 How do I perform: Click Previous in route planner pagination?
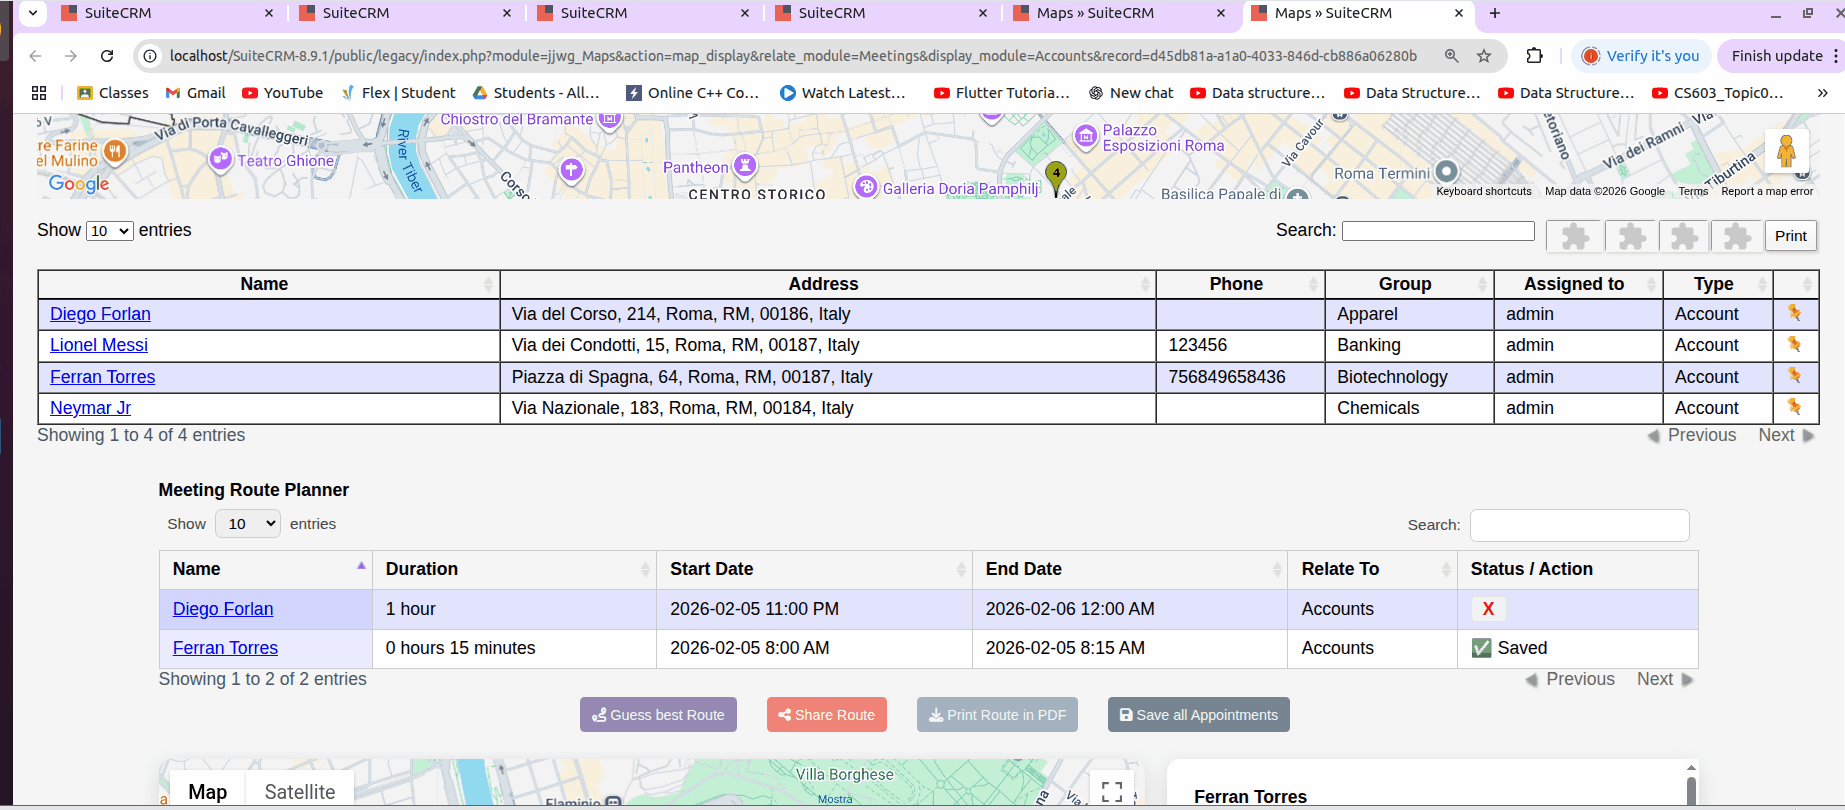pyautogui.click(x=1570, y=679)
